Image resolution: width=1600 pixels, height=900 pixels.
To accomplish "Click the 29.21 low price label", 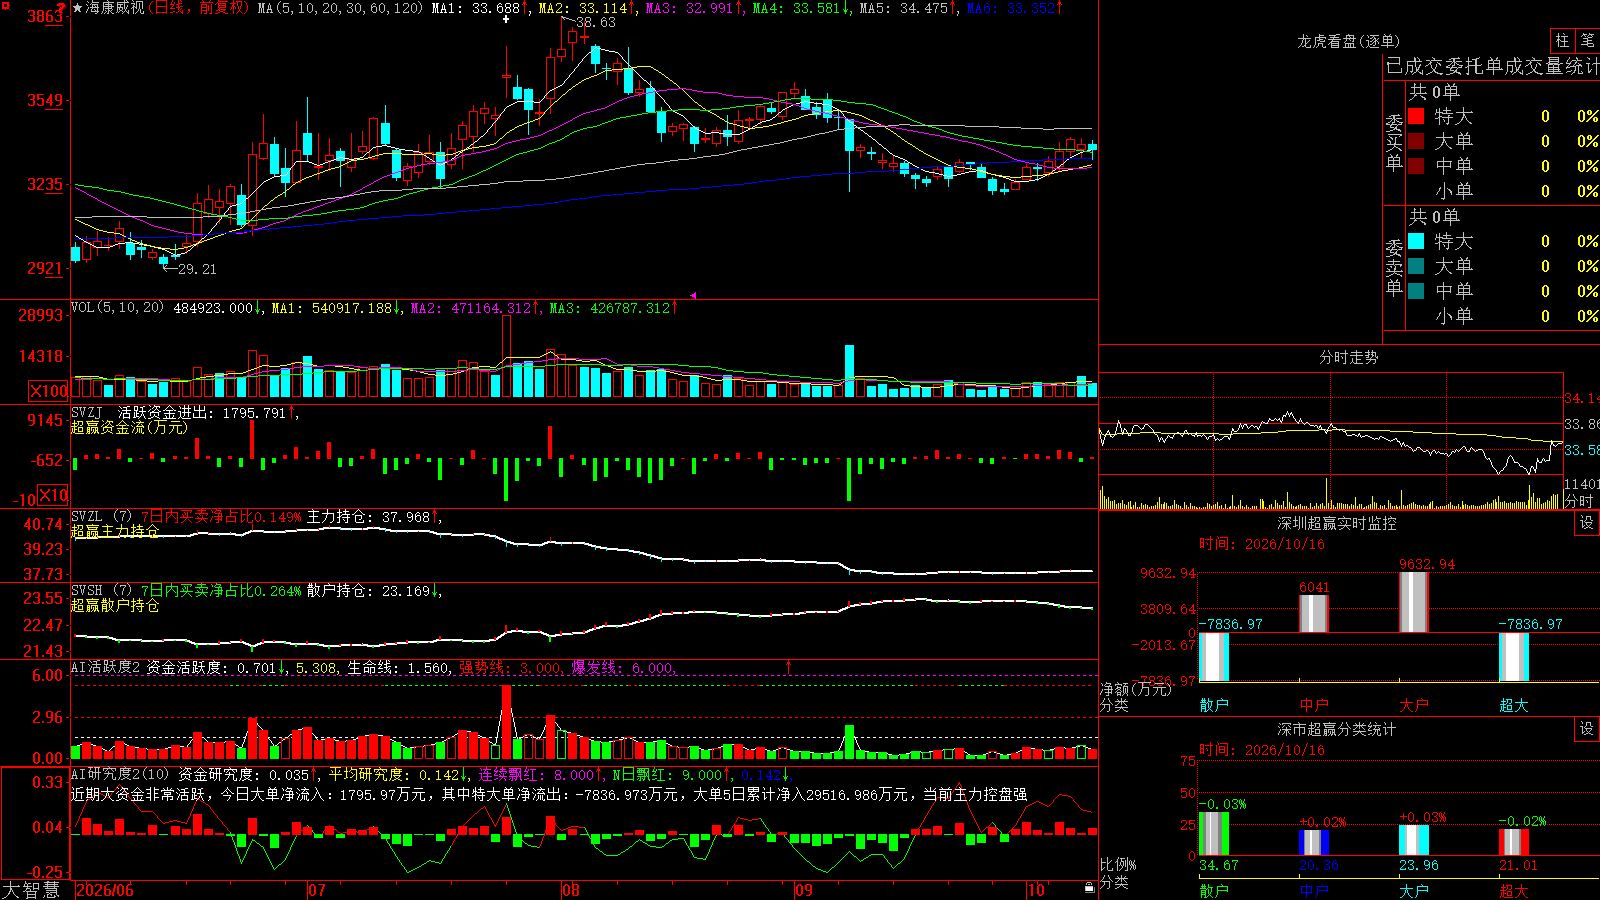I will 197,269.
